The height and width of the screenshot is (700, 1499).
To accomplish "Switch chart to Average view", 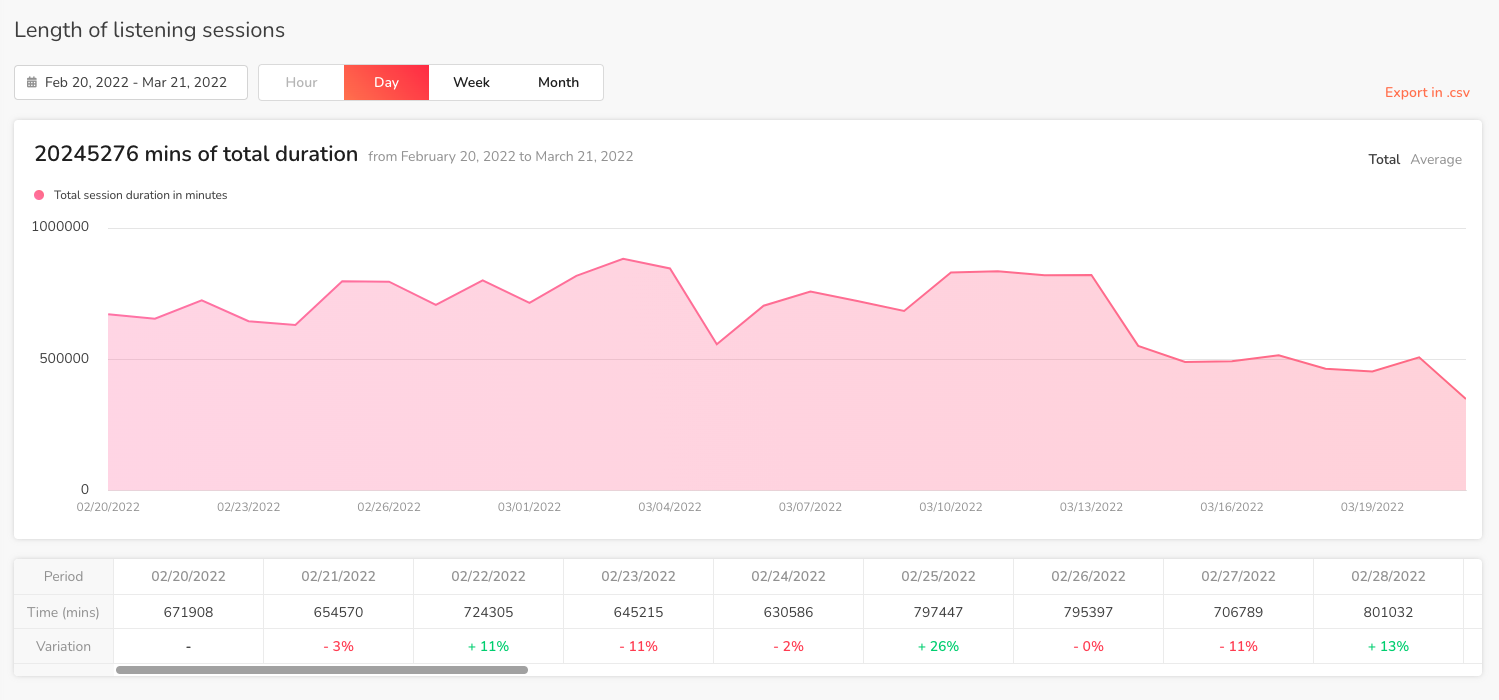I will tap(1435, 160).
